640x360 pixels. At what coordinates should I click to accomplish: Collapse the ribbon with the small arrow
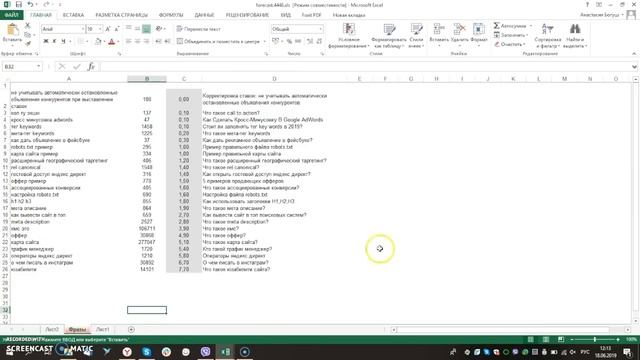[x=634, y=53]
